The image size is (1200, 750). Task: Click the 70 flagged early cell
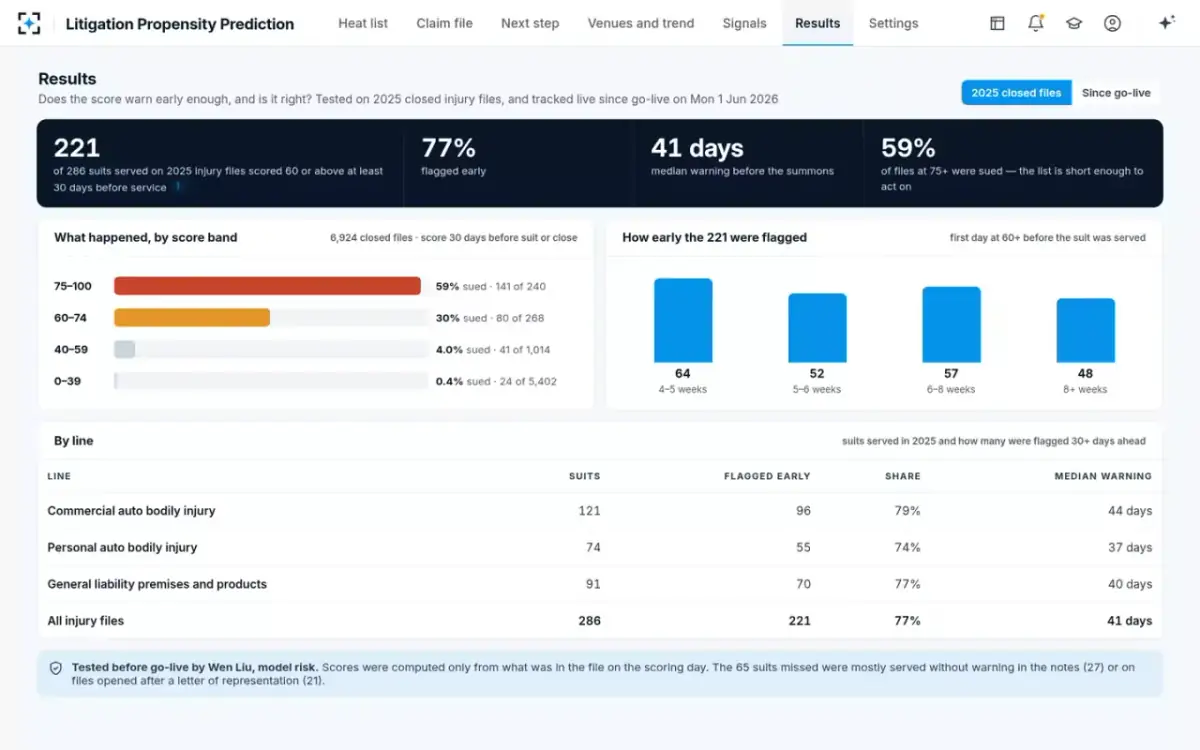click(x=803, y=584)
